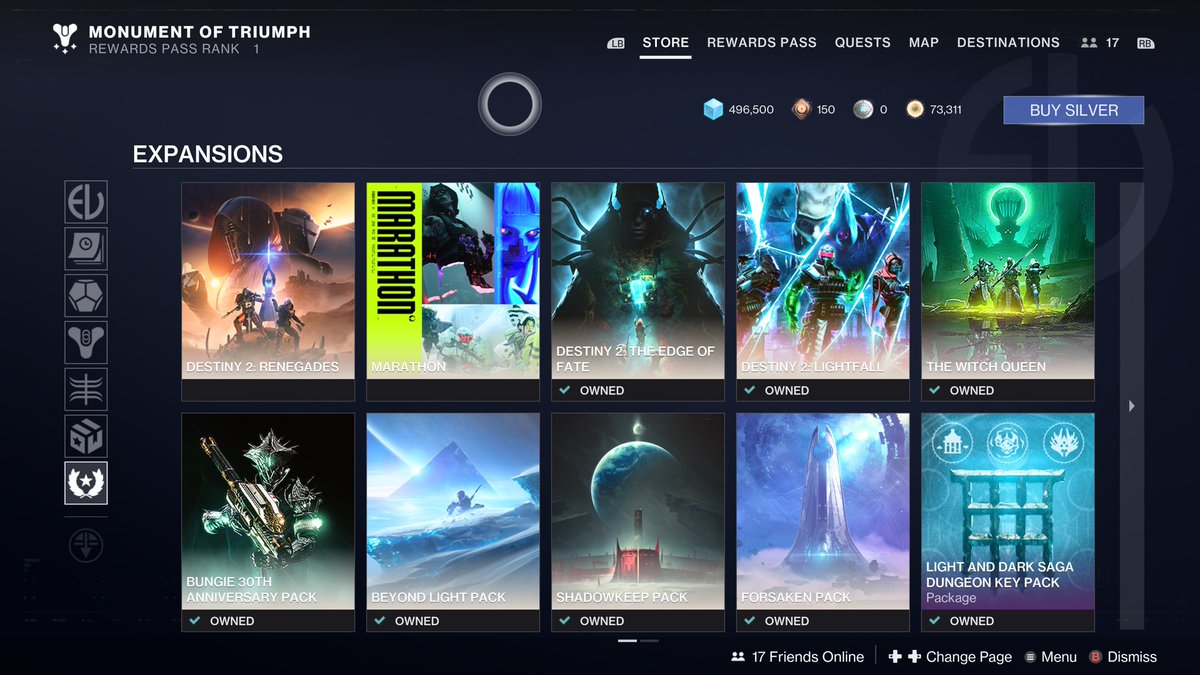The width and height of the screenshot is (1200, 675).
Task: Click the Menu footer label
Action: tap(1059, 657)
